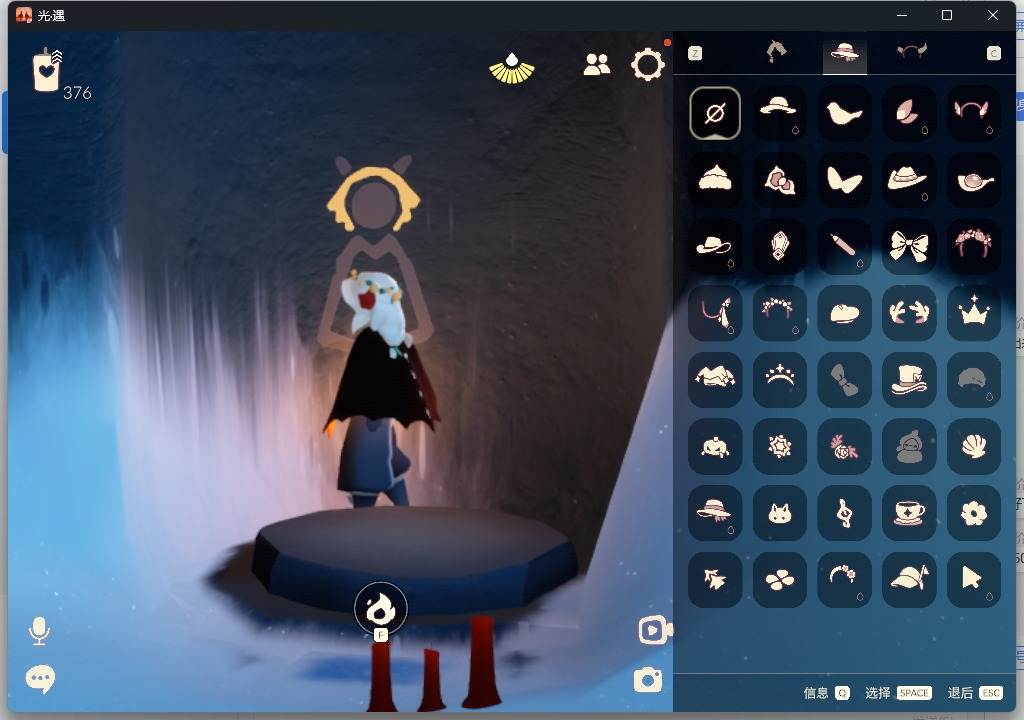Switch to the hat category tab
Image resolution: width=1024 pixels, height=720 pixels.
click(844, 53)
